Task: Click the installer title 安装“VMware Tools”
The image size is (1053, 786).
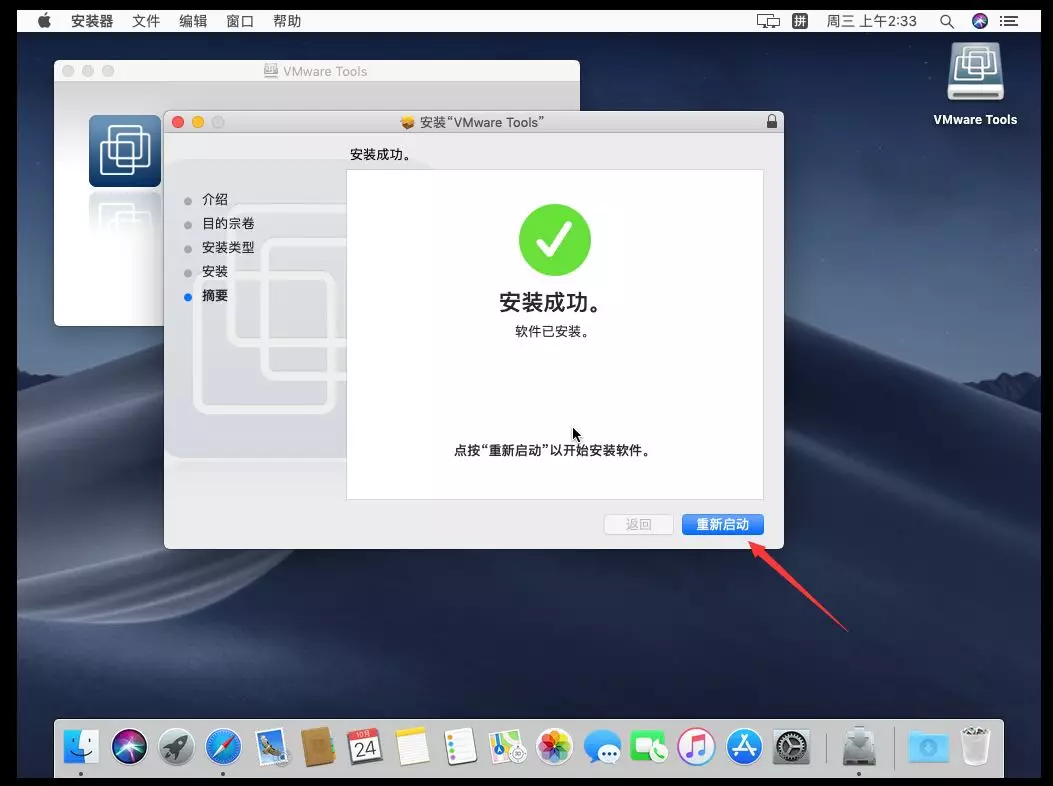Action: 482,122
